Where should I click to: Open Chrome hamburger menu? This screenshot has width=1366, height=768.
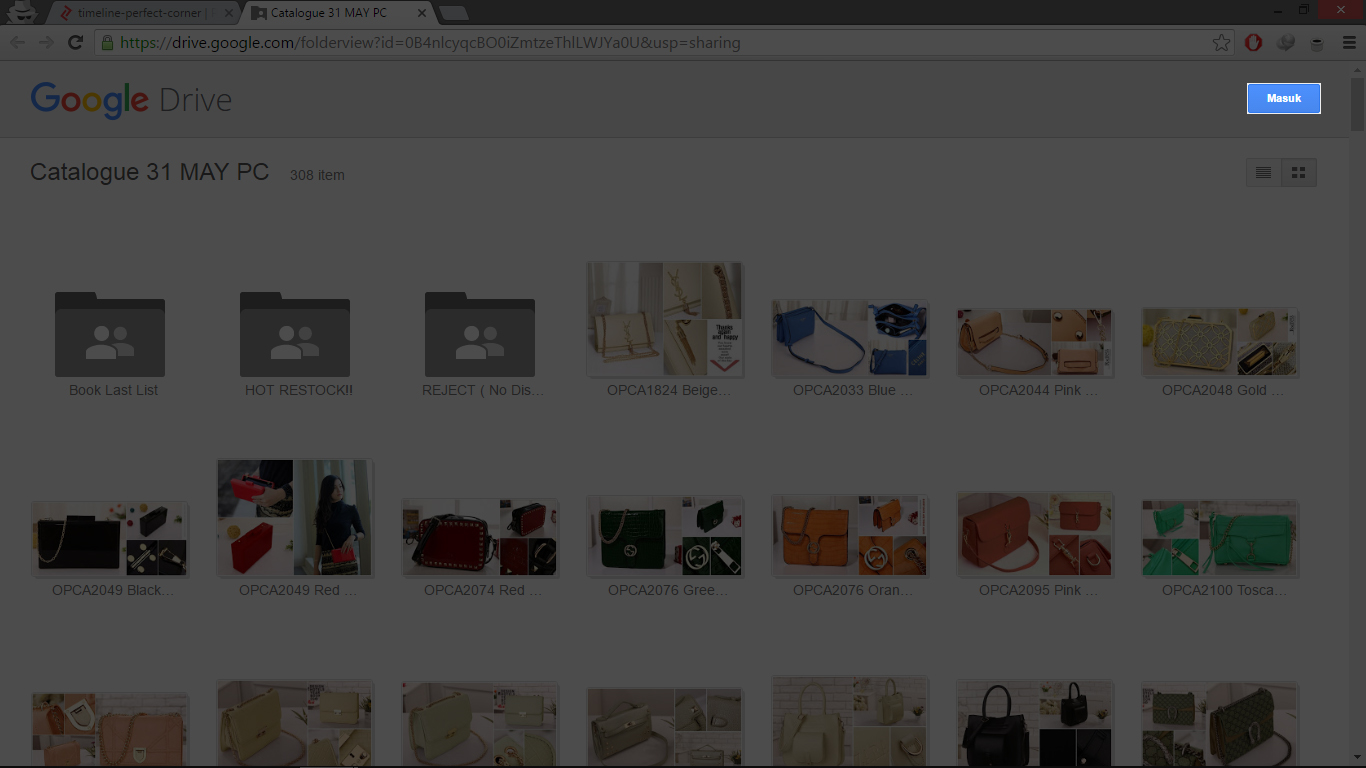coord(1349,43)
